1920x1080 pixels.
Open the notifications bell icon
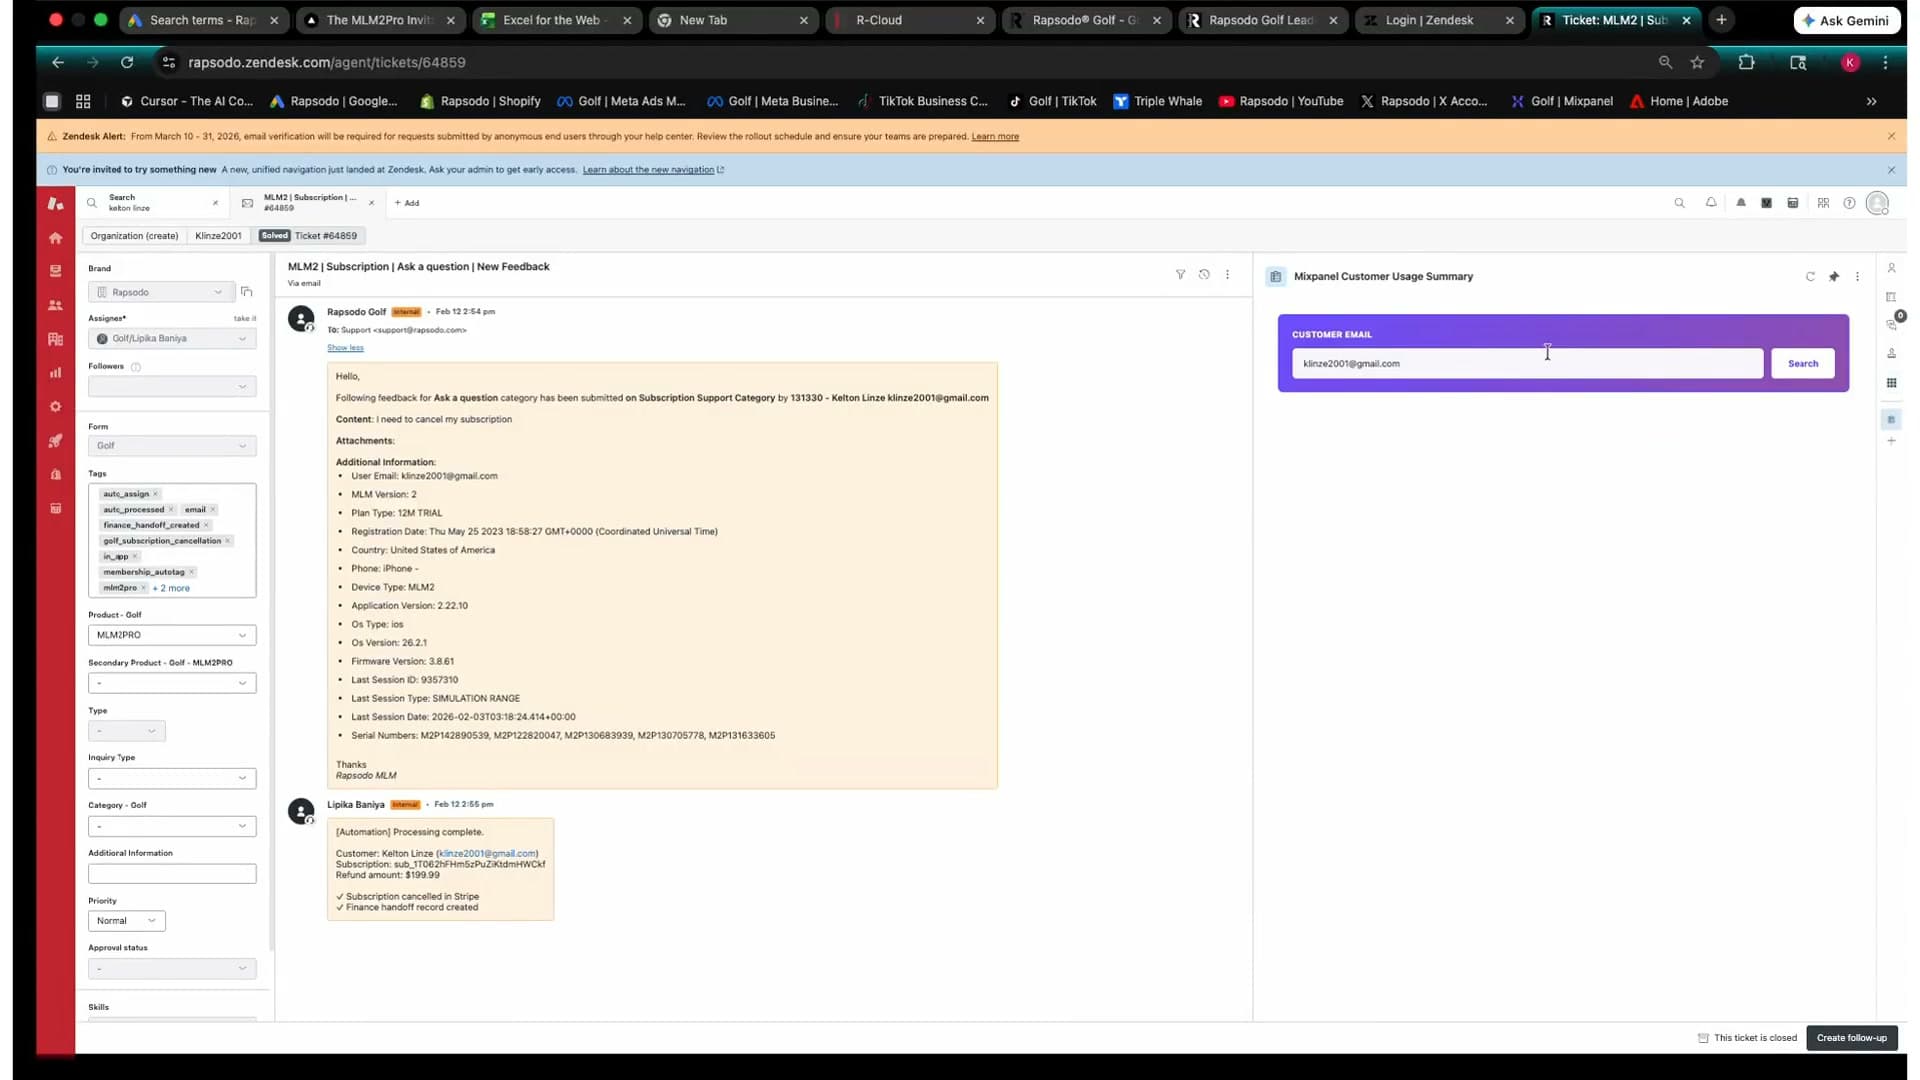coord(1711,203)
